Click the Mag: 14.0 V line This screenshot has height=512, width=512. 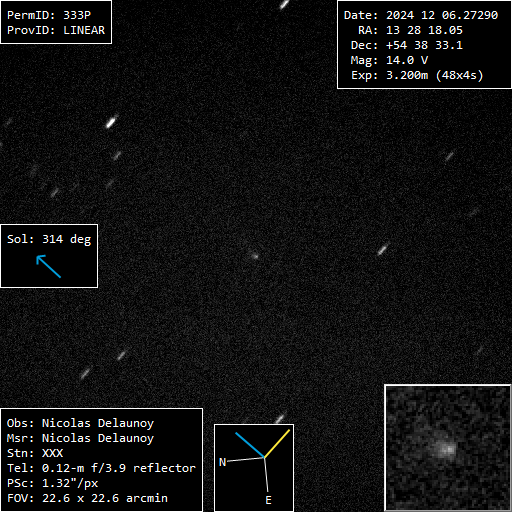[389, 60]
